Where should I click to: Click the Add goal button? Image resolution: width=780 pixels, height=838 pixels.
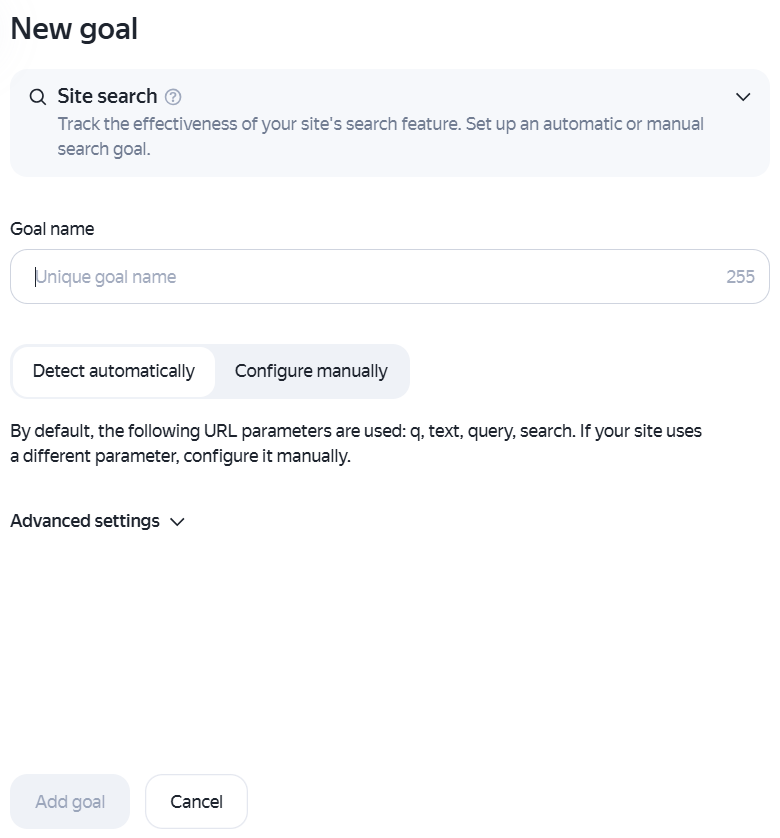tap(70, 802)
